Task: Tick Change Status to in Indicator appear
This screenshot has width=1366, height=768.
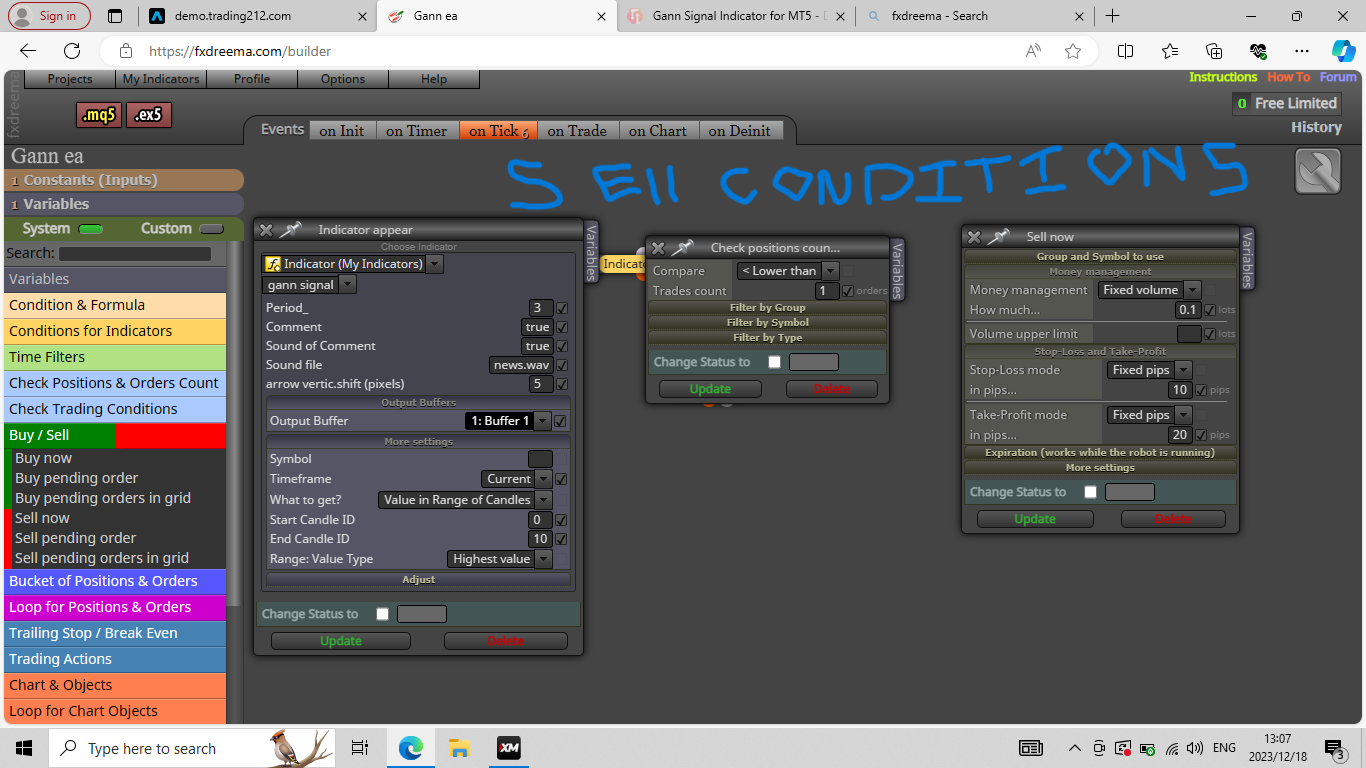Action: [x=382, y=614]
